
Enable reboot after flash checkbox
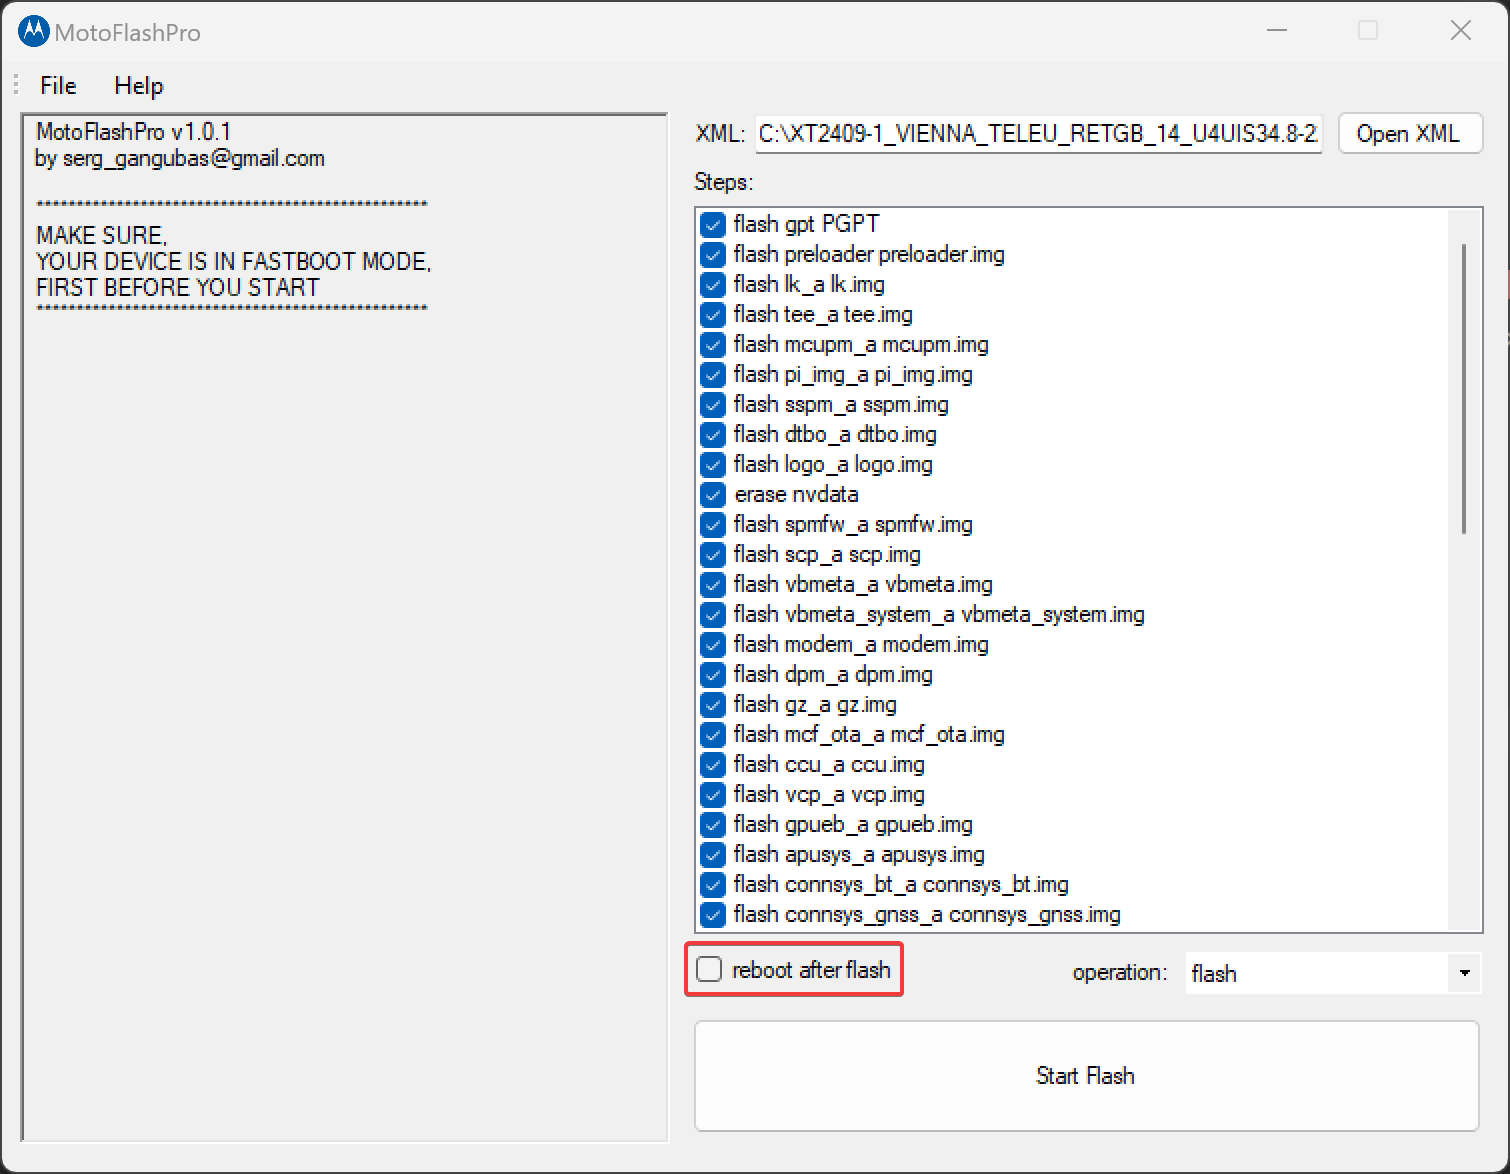click(709, 970)
